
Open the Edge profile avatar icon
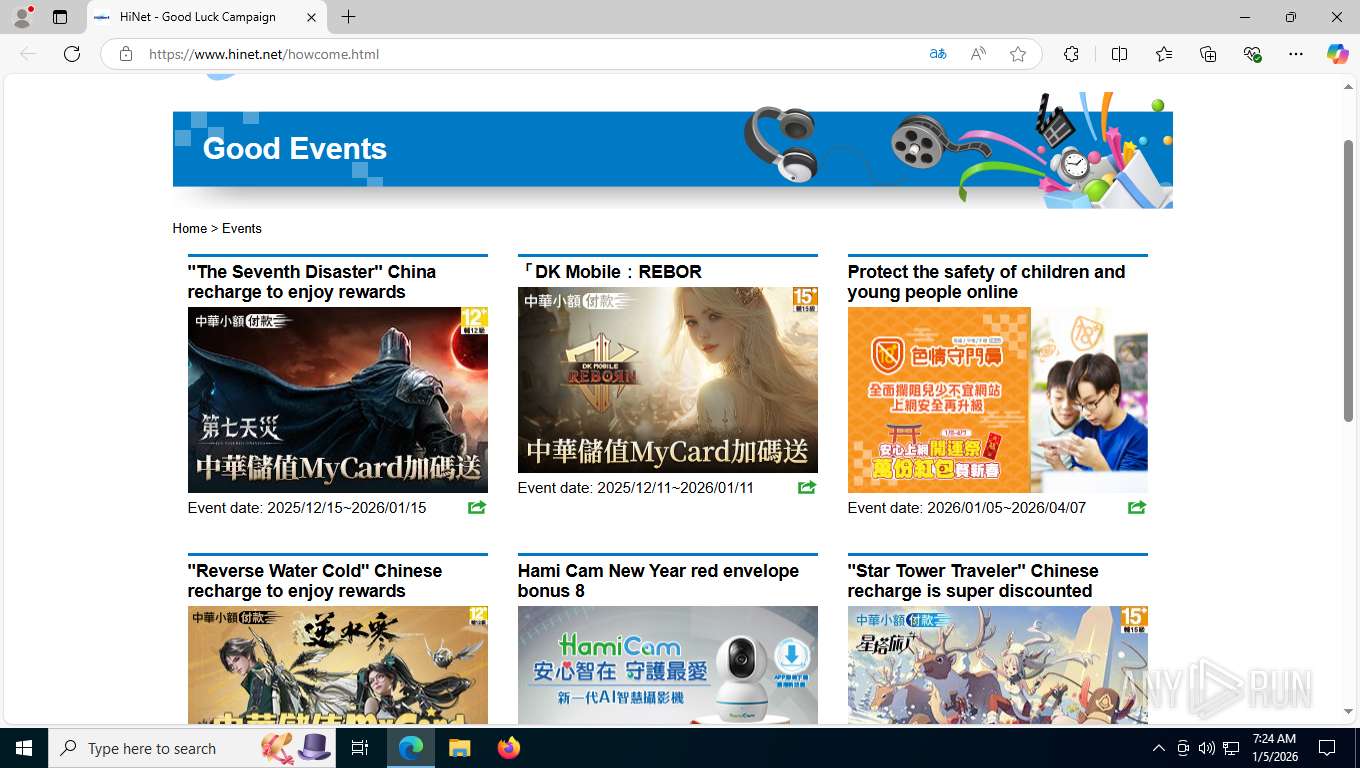tap(21, 17)
